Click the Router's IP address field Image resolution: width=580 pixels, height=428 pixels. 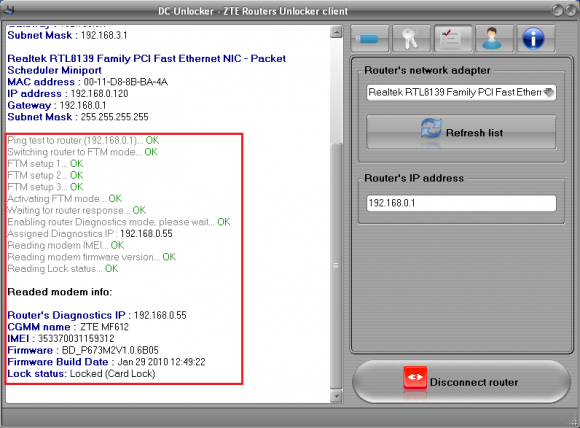tap(461, 203)
